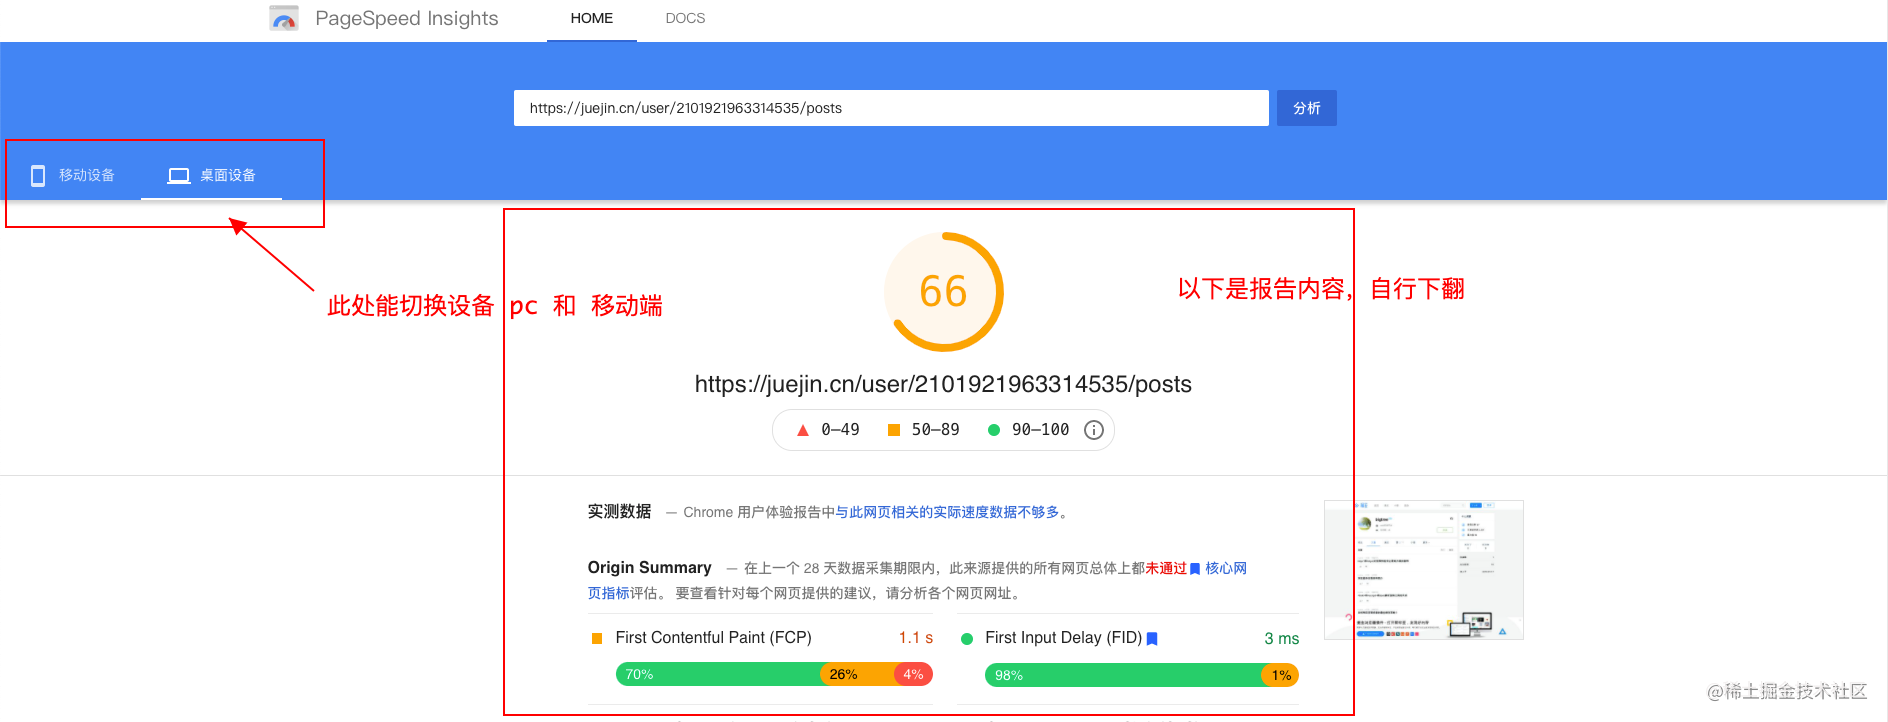
Task: Click the green circle 90–100 legend icon
Action: coord(994,430)
